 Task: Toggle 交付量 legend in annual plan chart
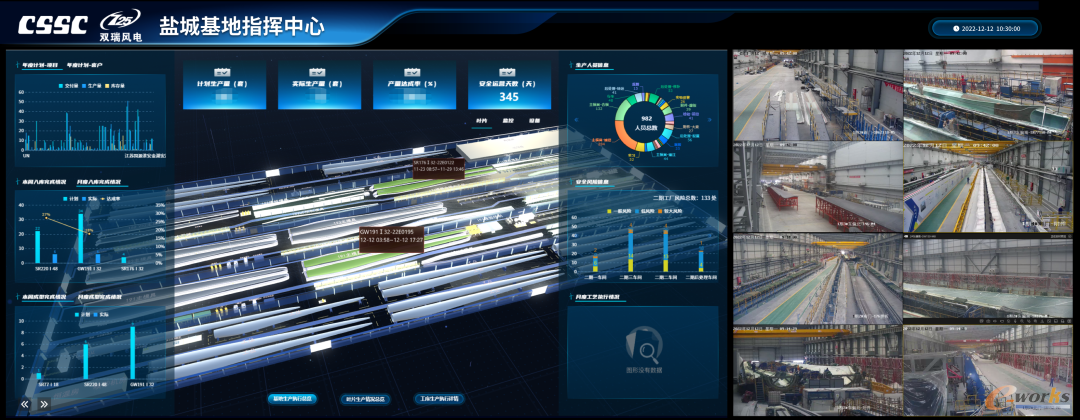[x=67, y=86]
